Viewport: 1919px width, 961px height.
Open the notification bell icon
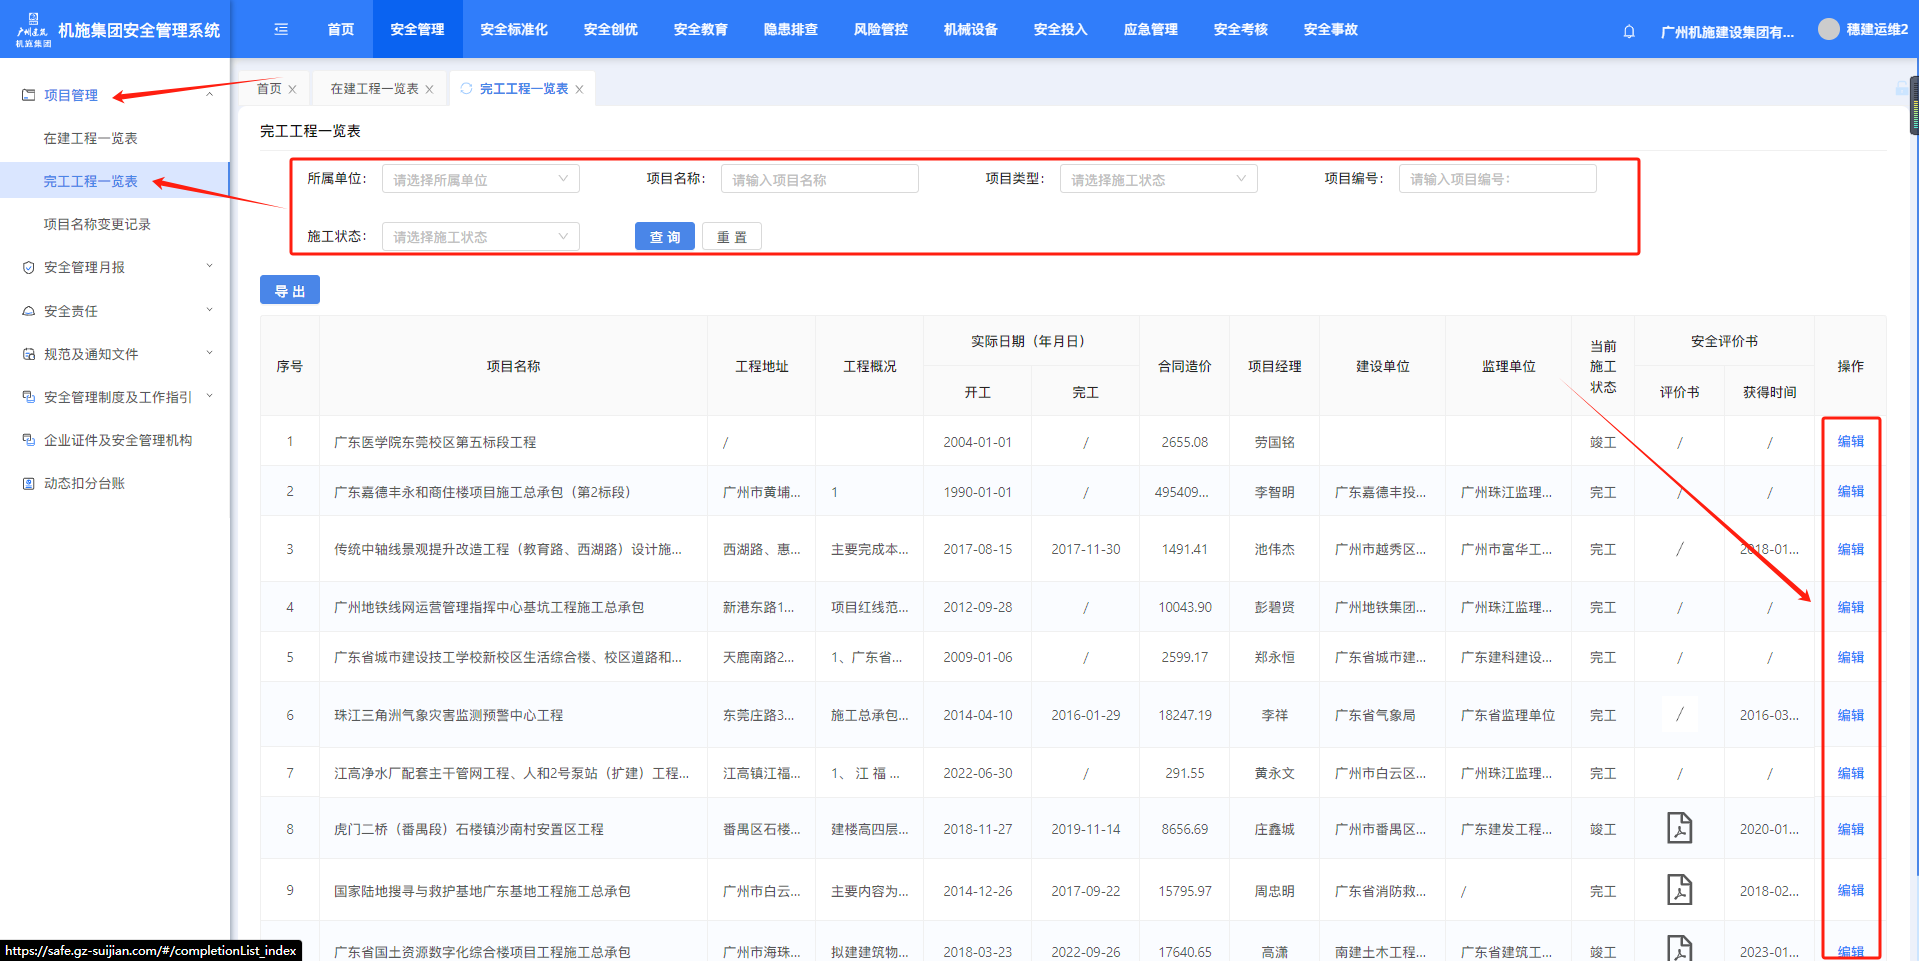point(1628,31)
